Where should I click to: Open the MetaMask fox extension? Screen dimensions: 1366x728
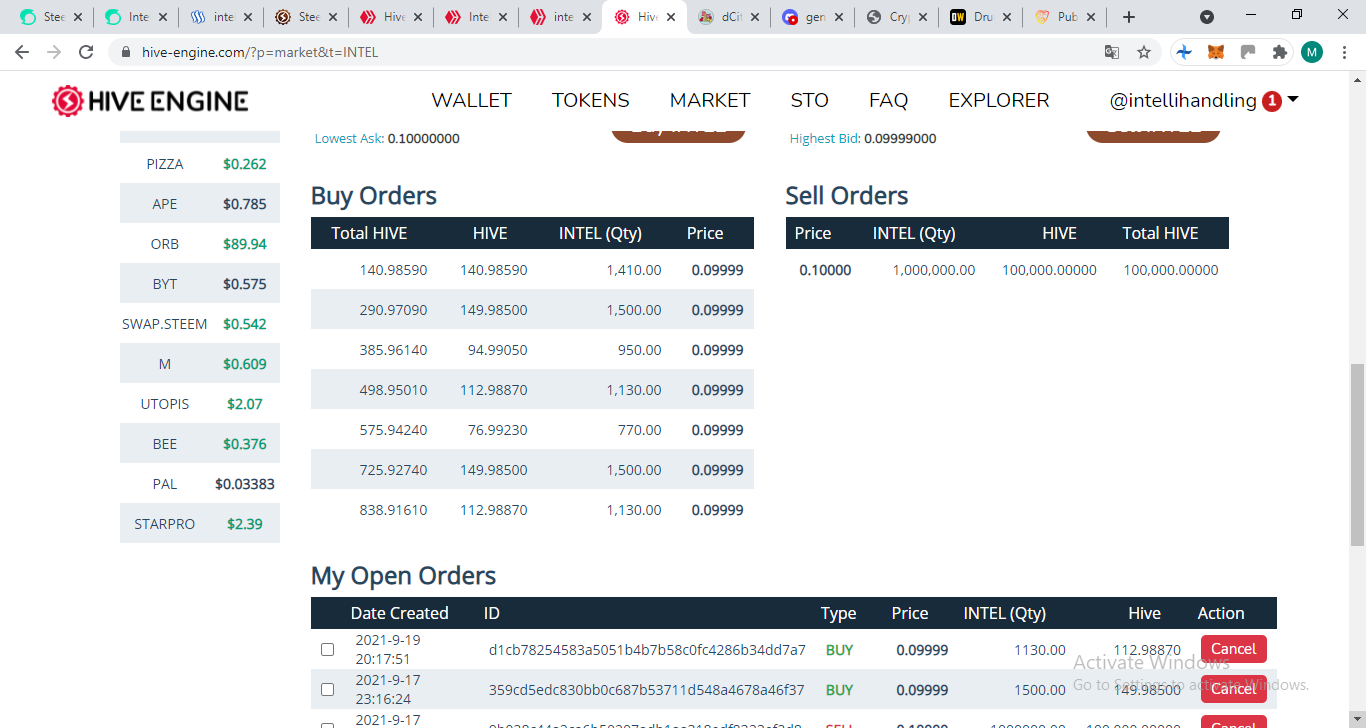click(x=1216, y=52)
